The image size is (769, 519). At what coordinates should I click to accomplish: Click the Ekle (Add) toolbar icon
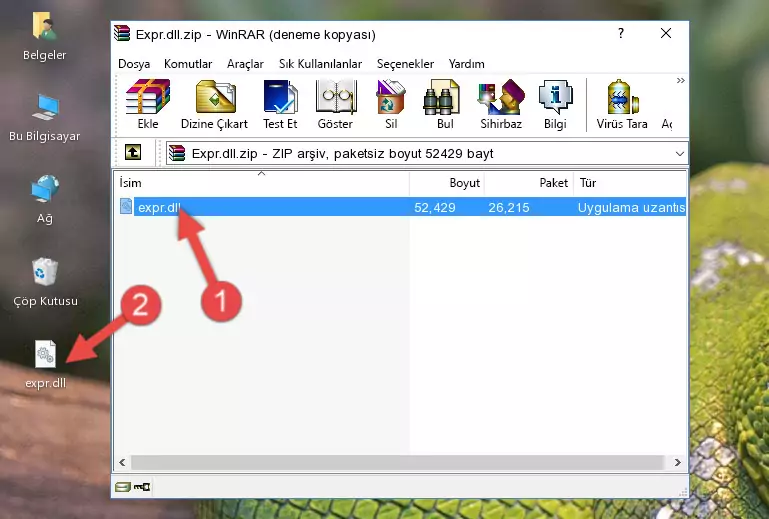[x=148, y=104]
